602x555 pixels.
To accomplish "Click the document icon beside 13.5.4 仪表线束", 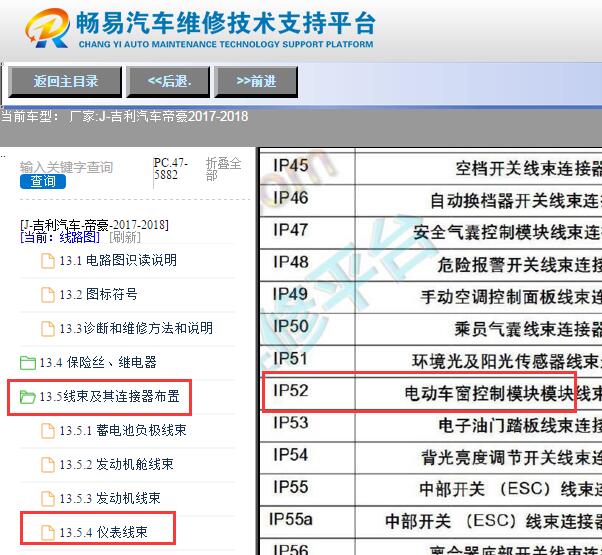I will (48, 532).
